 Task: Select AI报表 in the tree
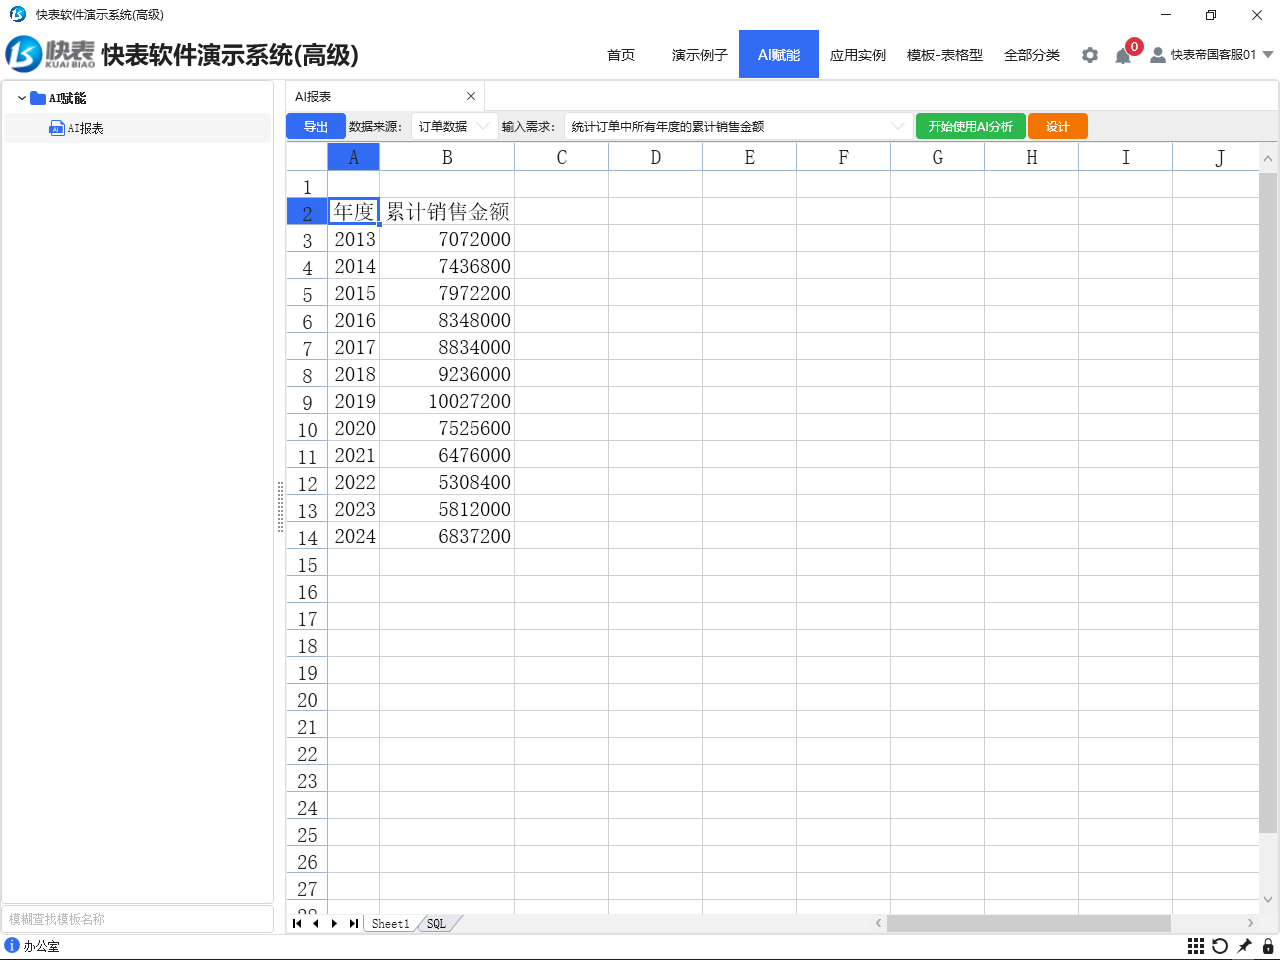click(138, 128)
